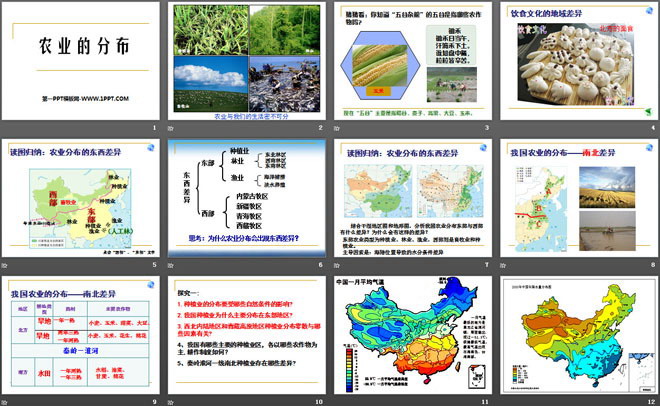The image size is (660, 406).
Task: Select slide 4 titled 饮食文化的地域差异
Action: pyautogui.click(x=579, y=61)
